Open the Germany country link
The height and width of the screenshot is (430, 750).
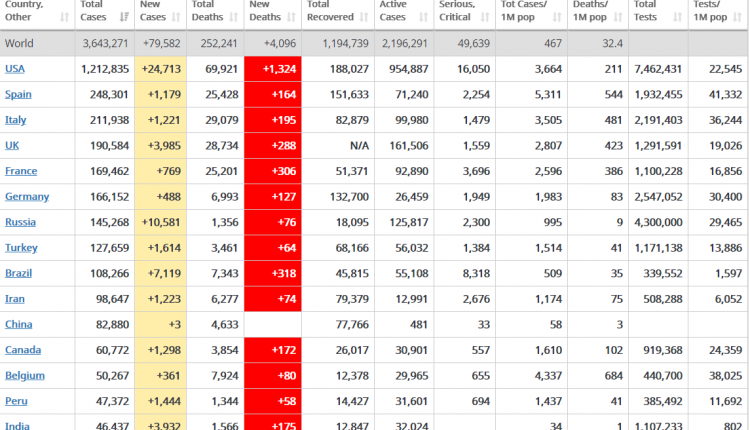pos(27,197)
